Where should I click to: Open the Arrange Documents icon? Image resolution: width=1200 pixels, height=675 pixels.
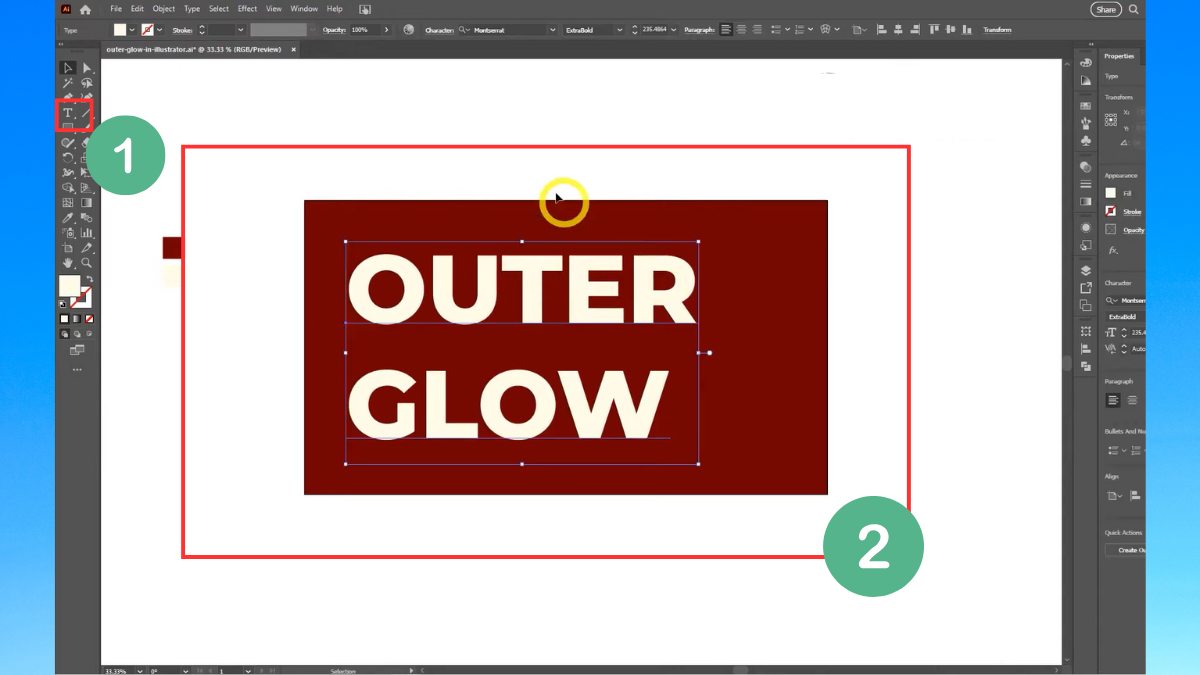coord(364,9)
